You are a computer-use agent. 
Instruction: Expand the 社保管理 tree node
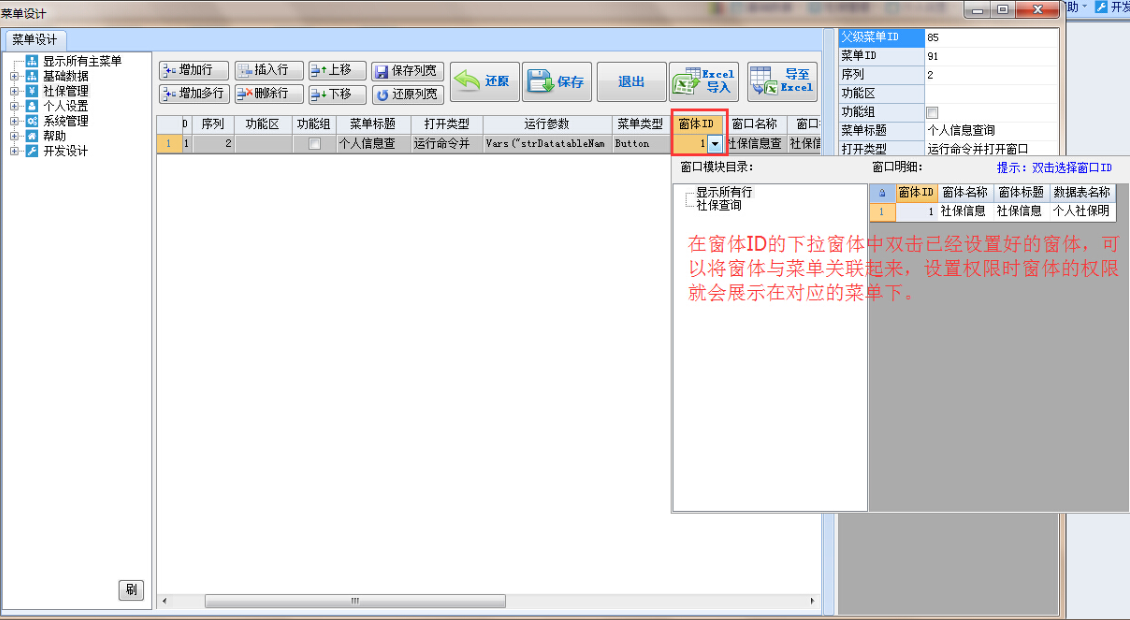[14, 91]
